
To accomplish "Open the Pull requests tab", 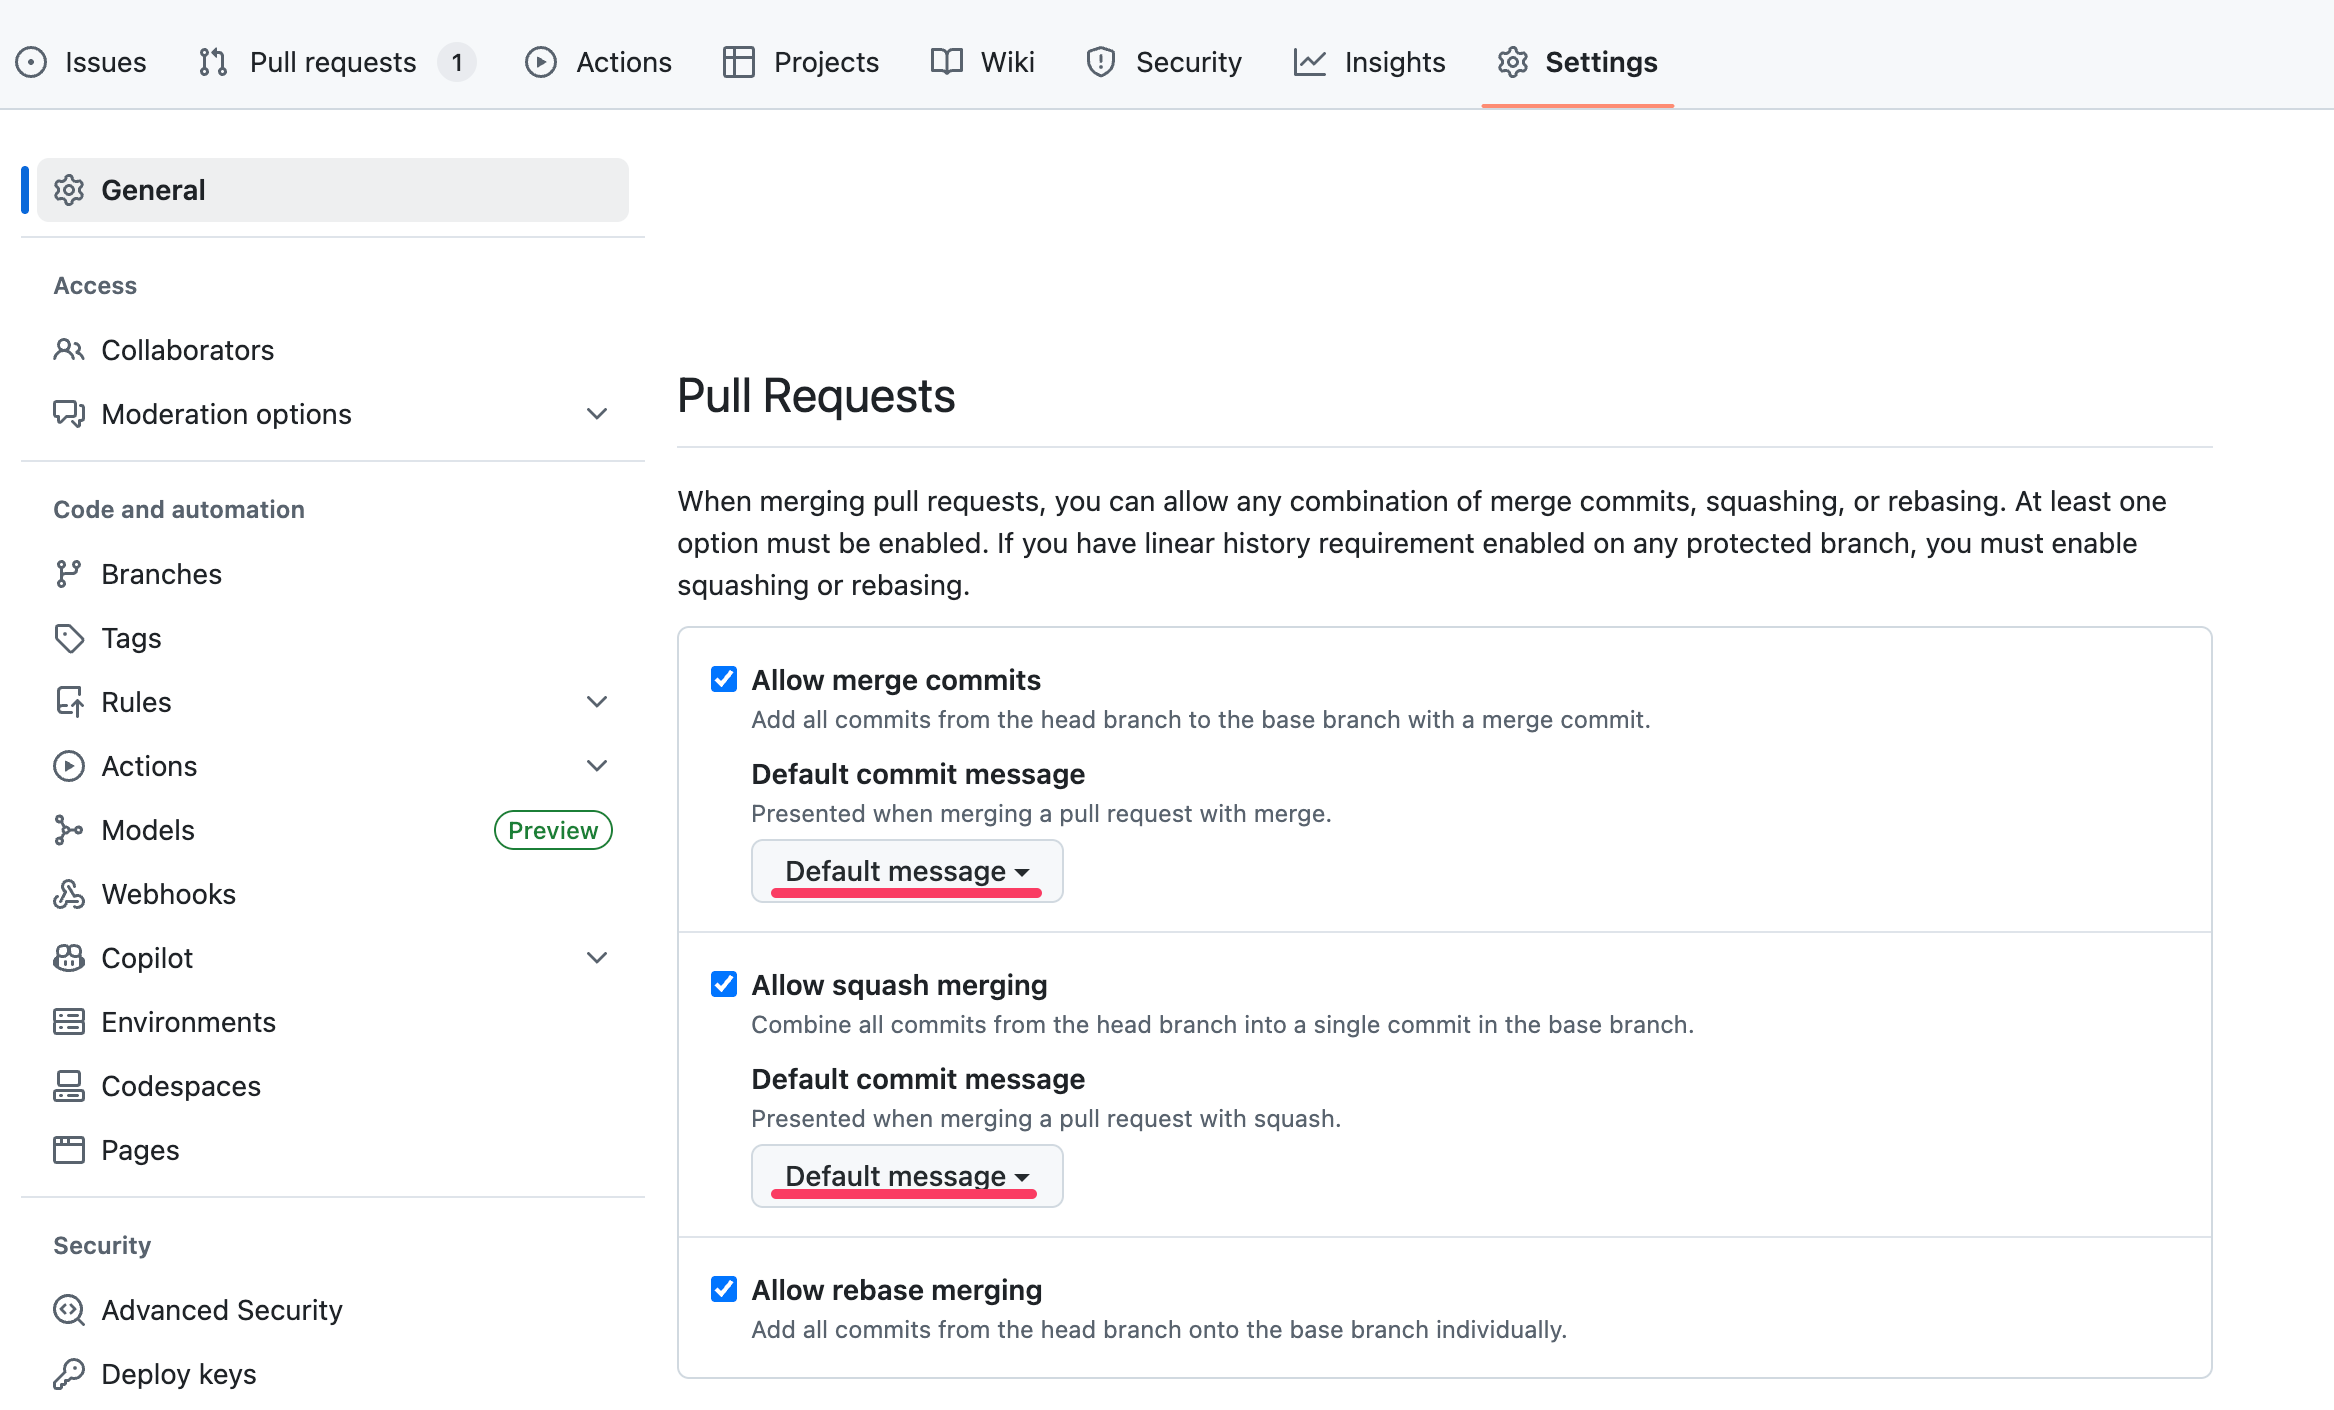I will [333, 62].
